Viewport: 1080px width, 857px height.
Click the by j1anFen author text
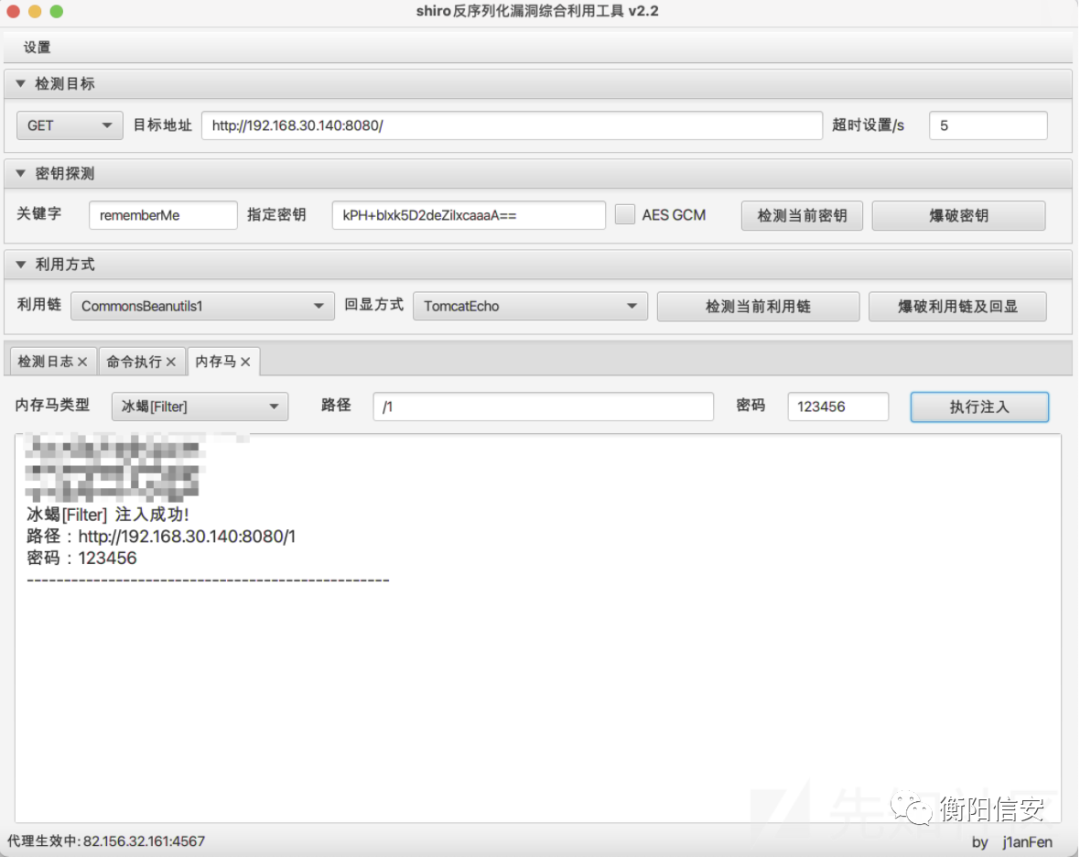pyautogui.click(x=1012, y=842)
